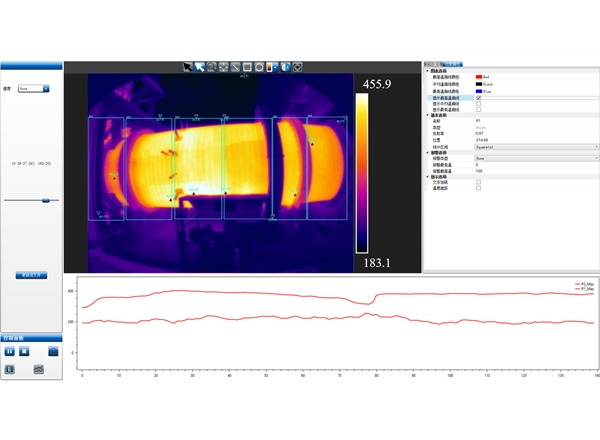Uncheck the checked curve display checkbox

coord(478,97)
